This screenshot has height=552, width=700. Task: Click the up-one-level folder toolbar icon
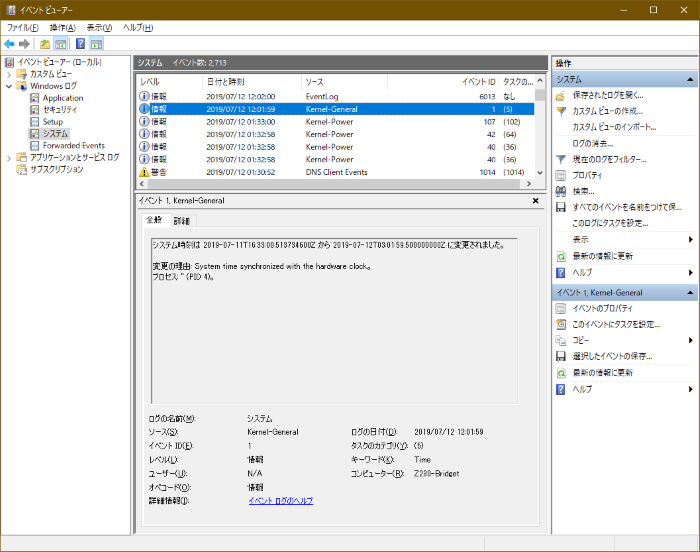click(45, 44)
